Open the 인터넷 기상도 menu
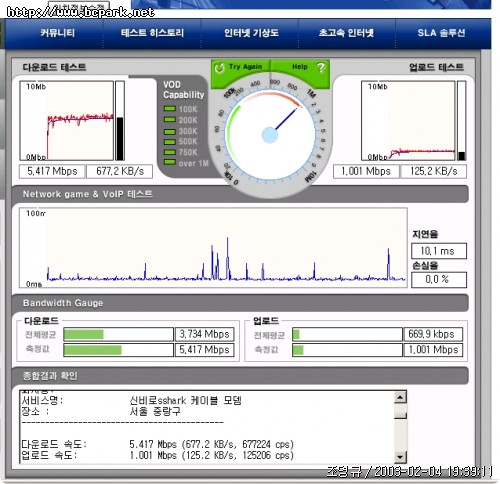 (x=251, y=33)
